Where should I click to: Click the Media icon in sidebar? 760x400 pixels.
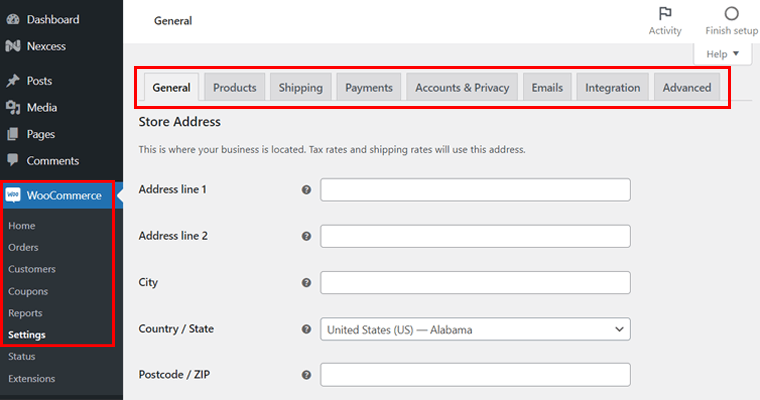click(13, 107)
